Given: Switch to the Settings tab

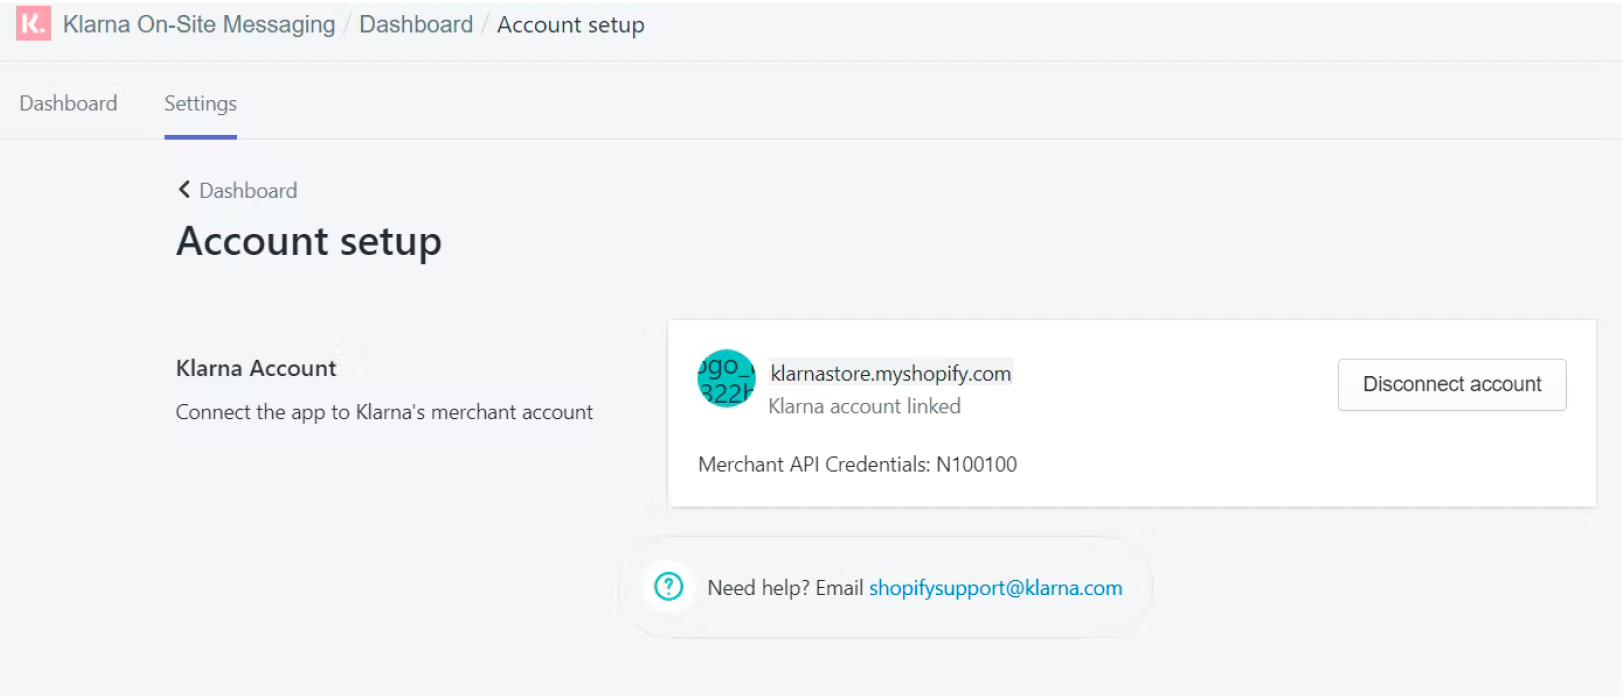Looking at the screenshot, I should 200,104.
